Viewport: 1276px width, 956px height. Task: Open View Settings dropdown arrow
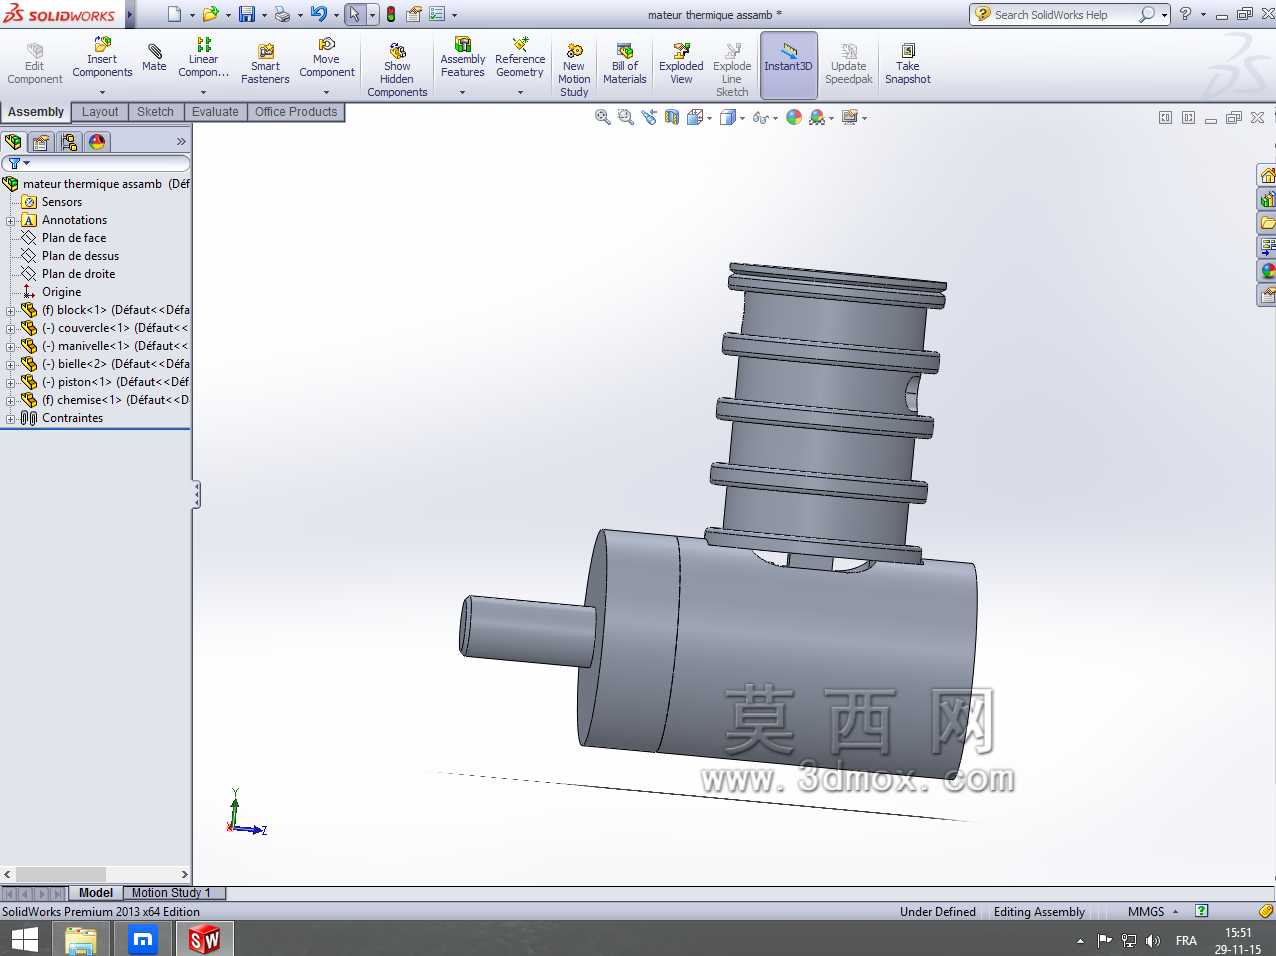pos(864,118)
